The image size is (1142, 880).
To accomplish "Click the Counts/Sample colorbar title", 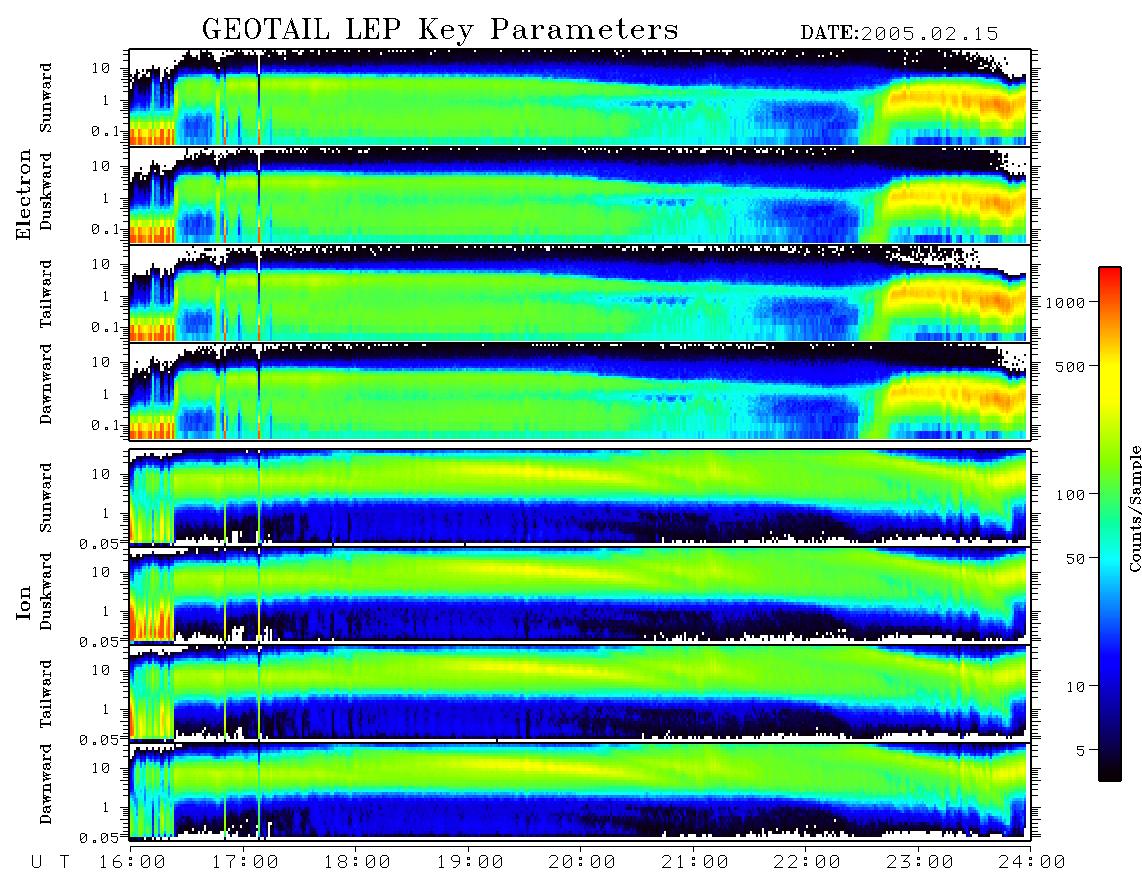I will click(x=1134, y=508).
